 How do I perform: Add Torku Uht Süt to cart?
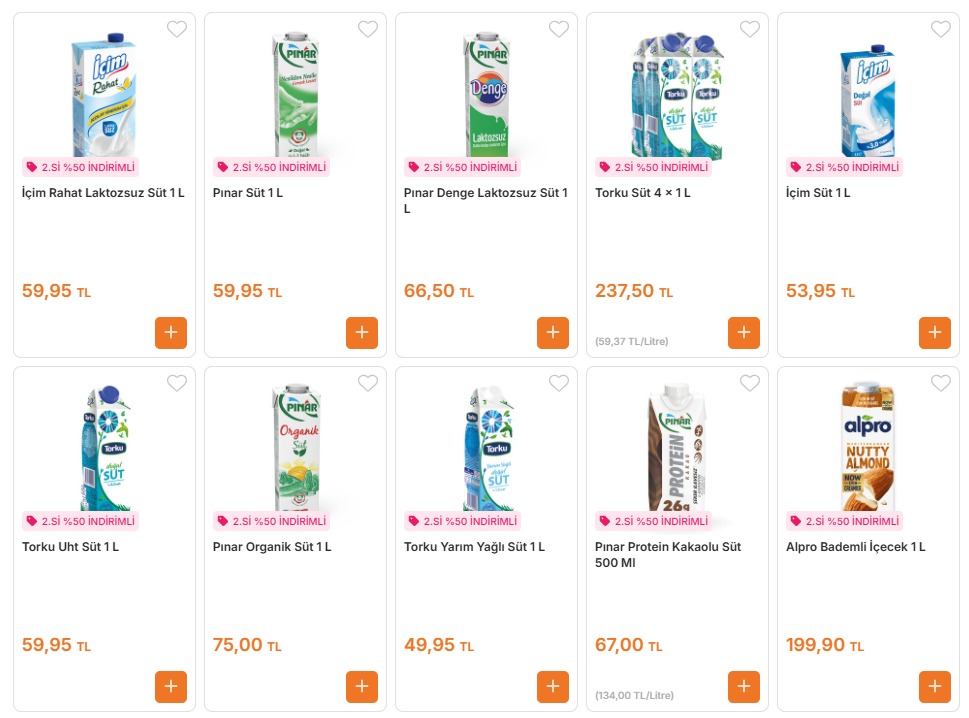pos(171,687)
